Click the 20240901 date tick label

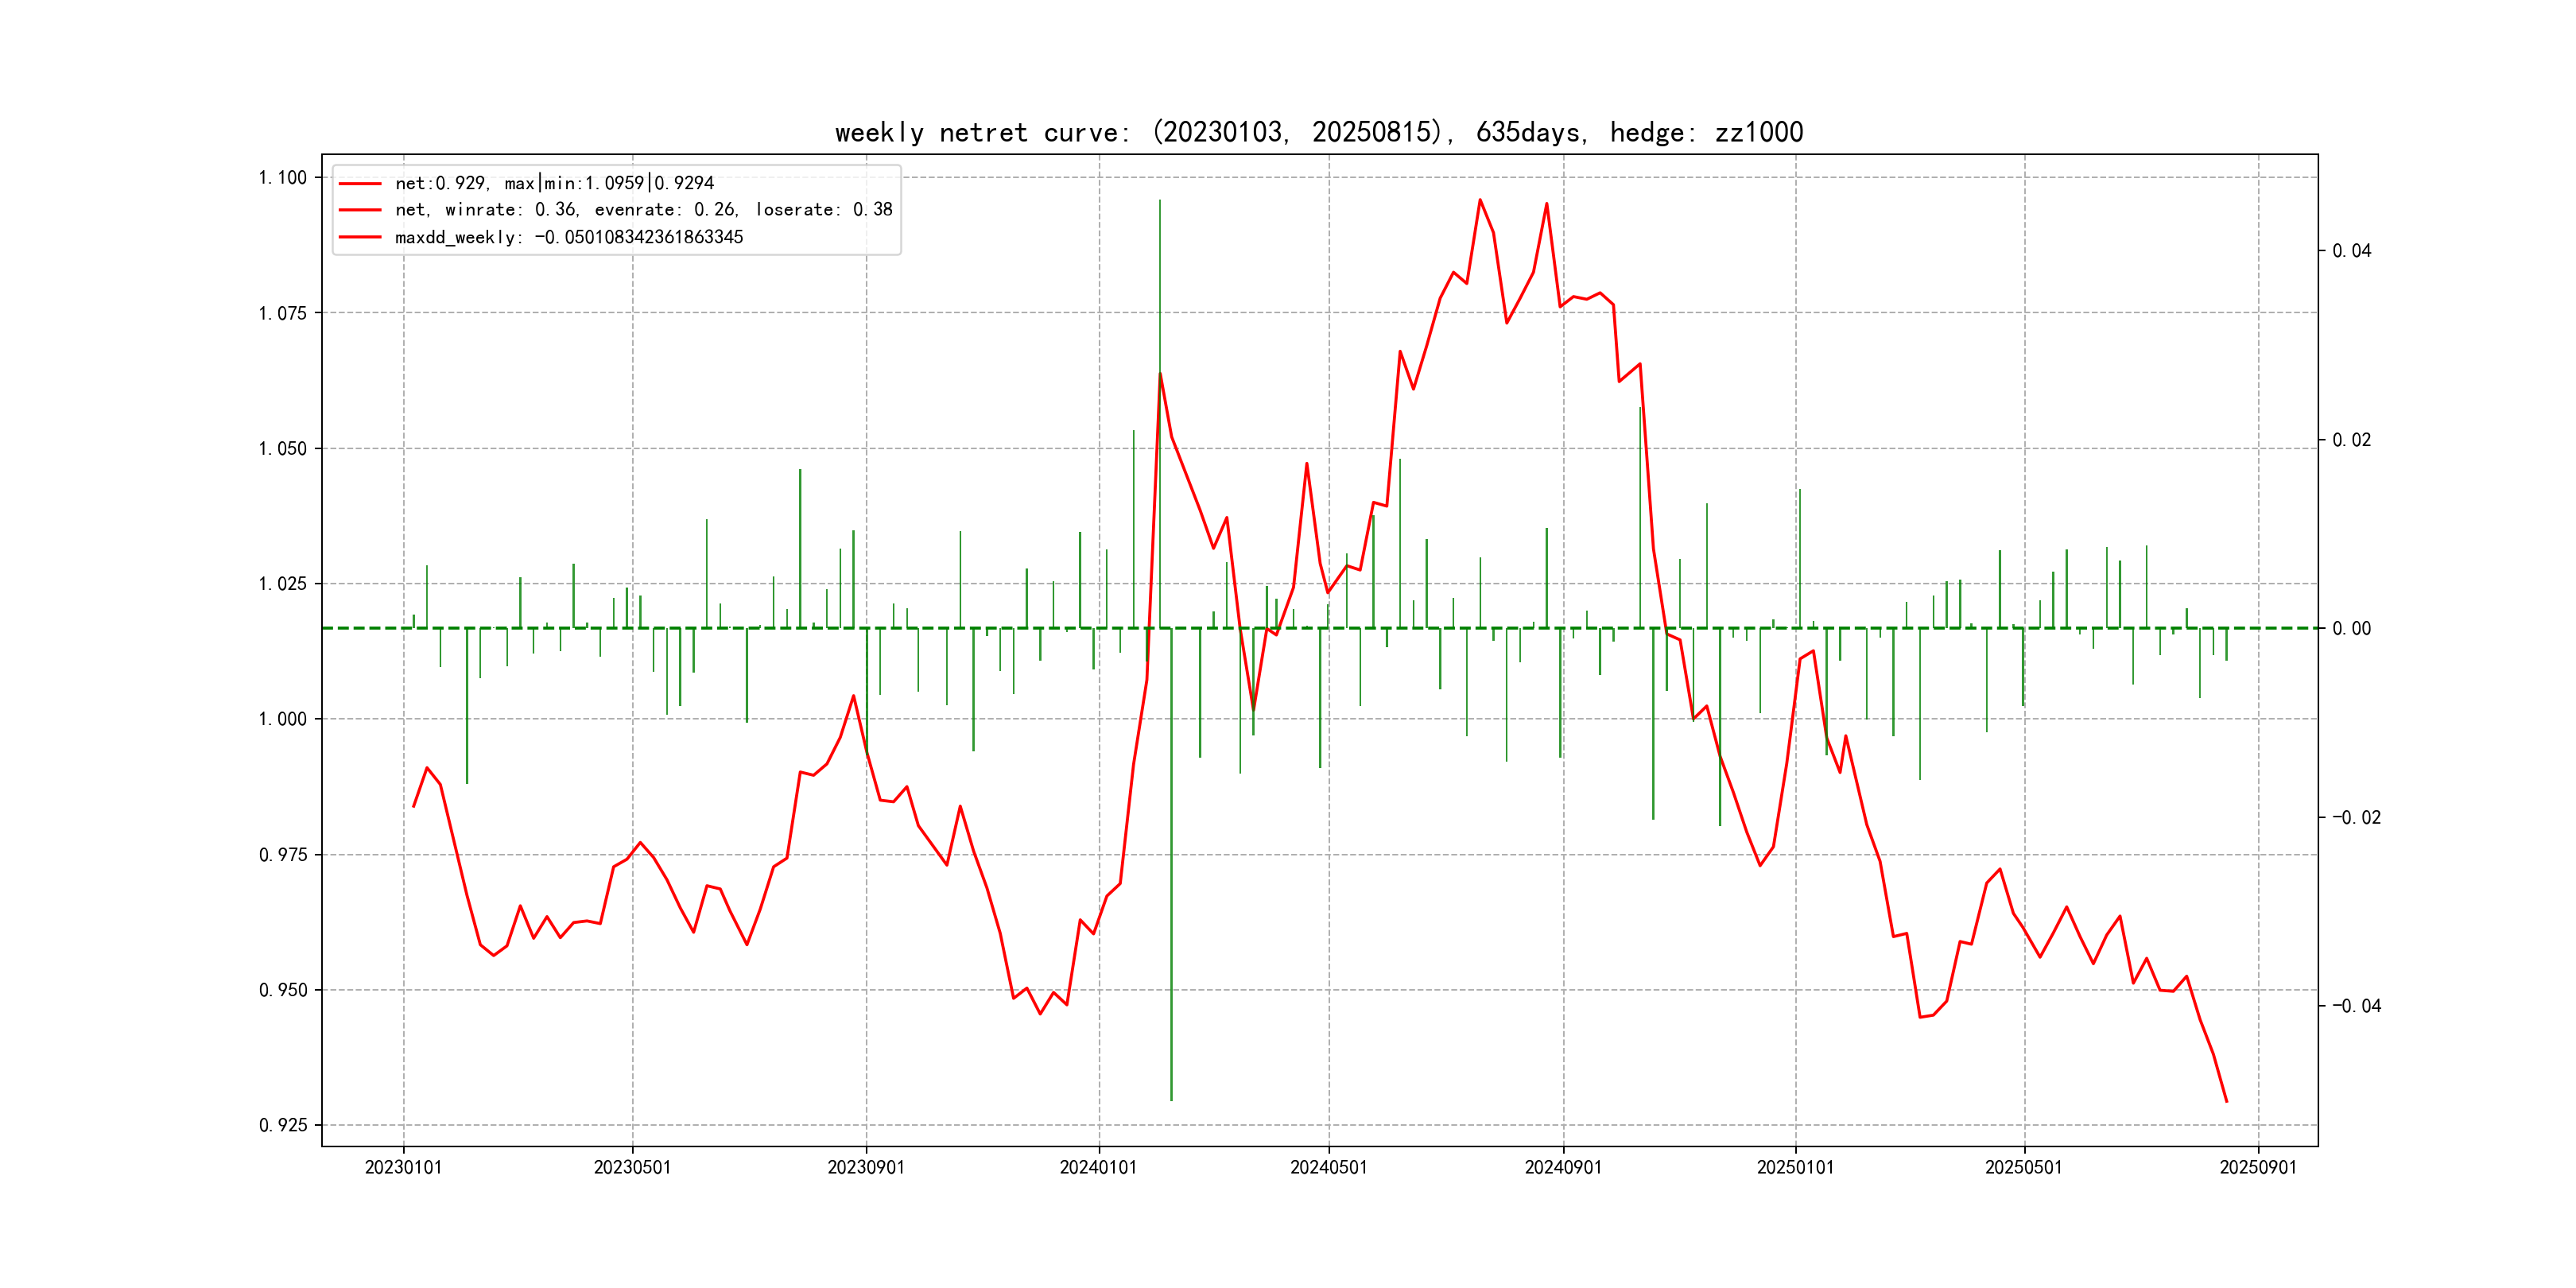[x=1563, y=1167]
